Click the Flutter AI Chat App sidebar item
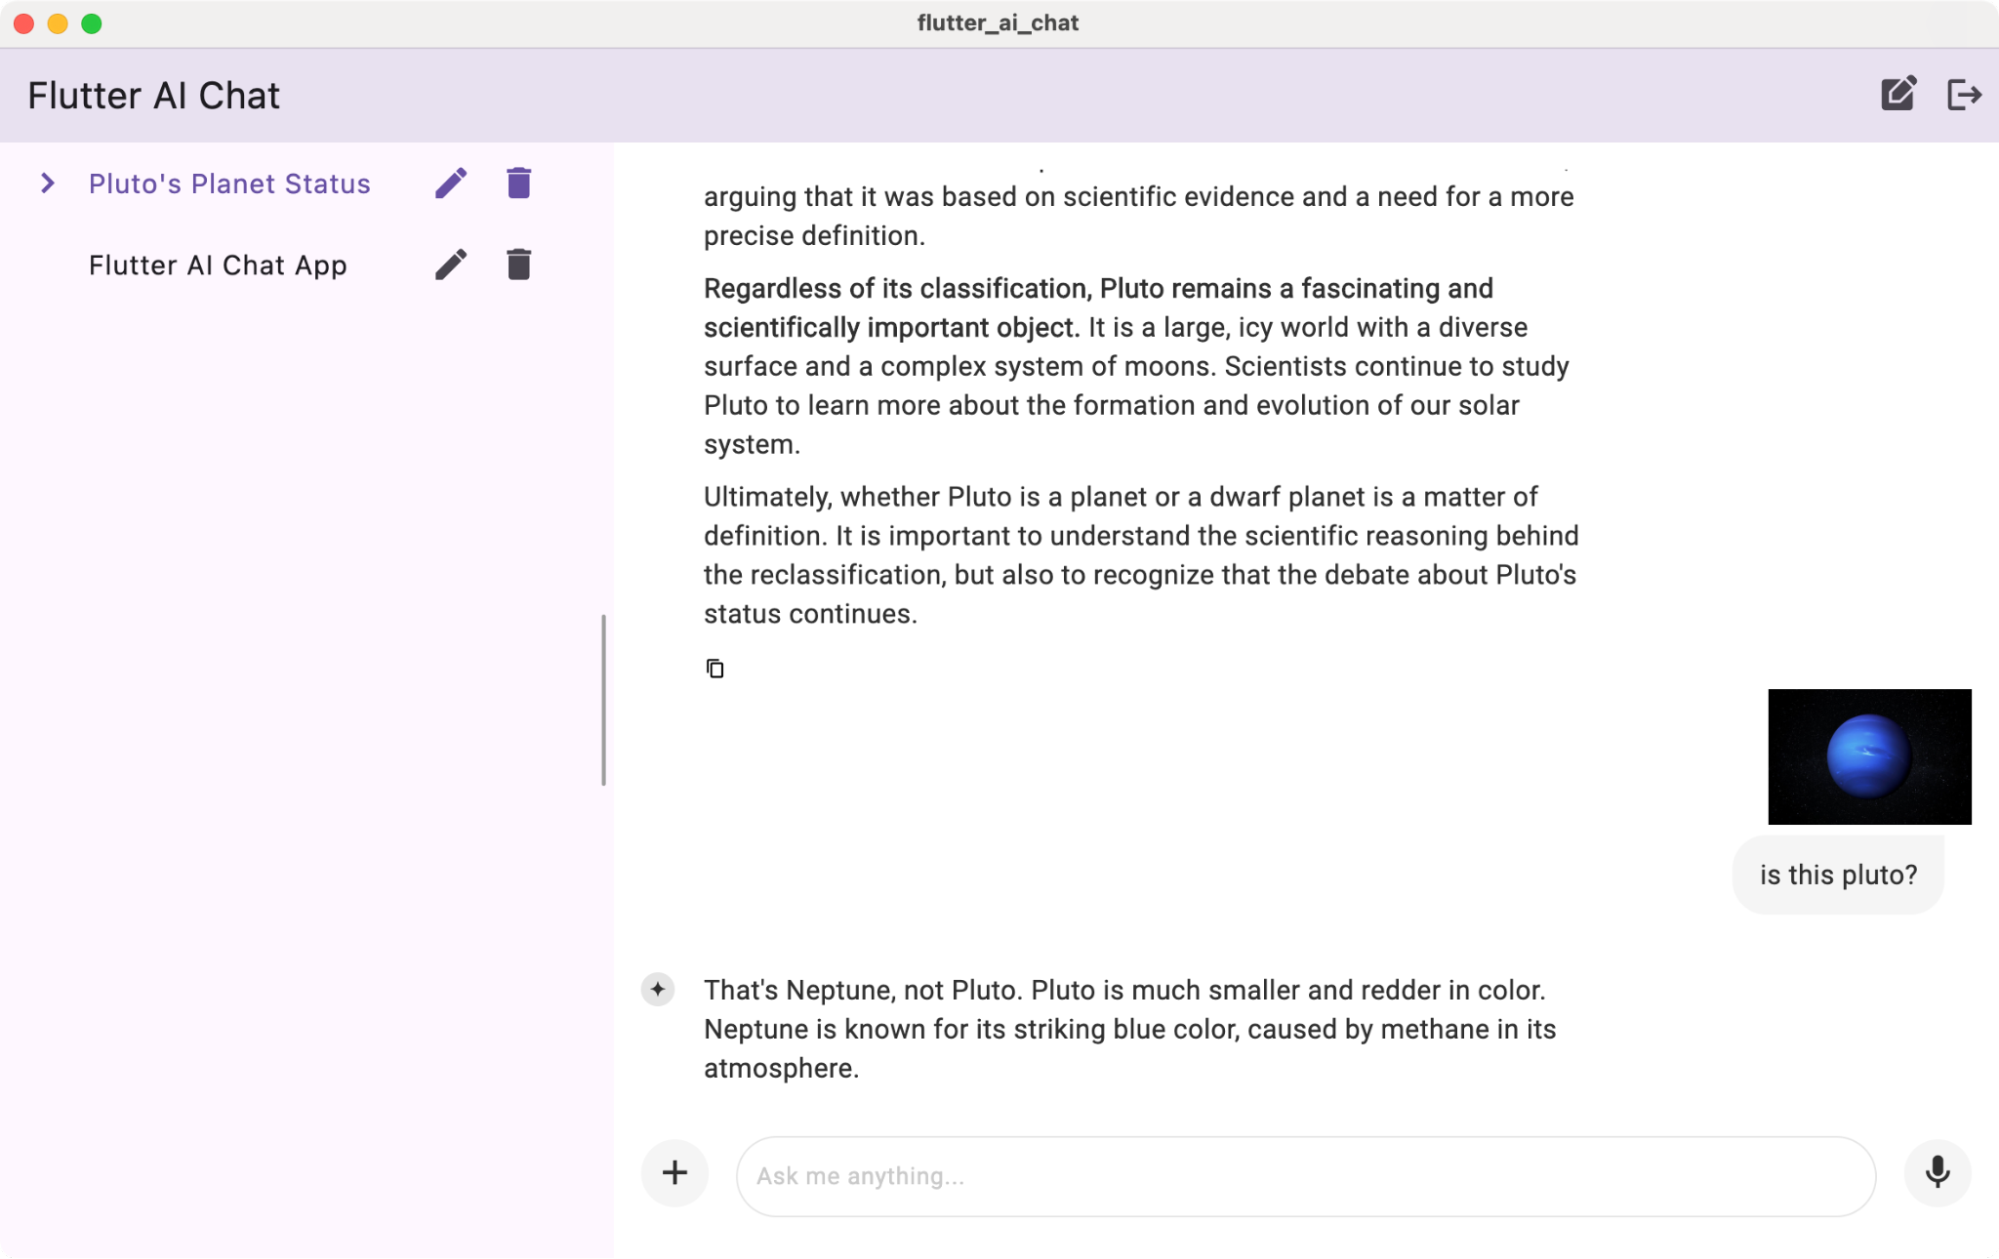The height and width of the screenshot is (1259, 1999). tap(218, 265)
